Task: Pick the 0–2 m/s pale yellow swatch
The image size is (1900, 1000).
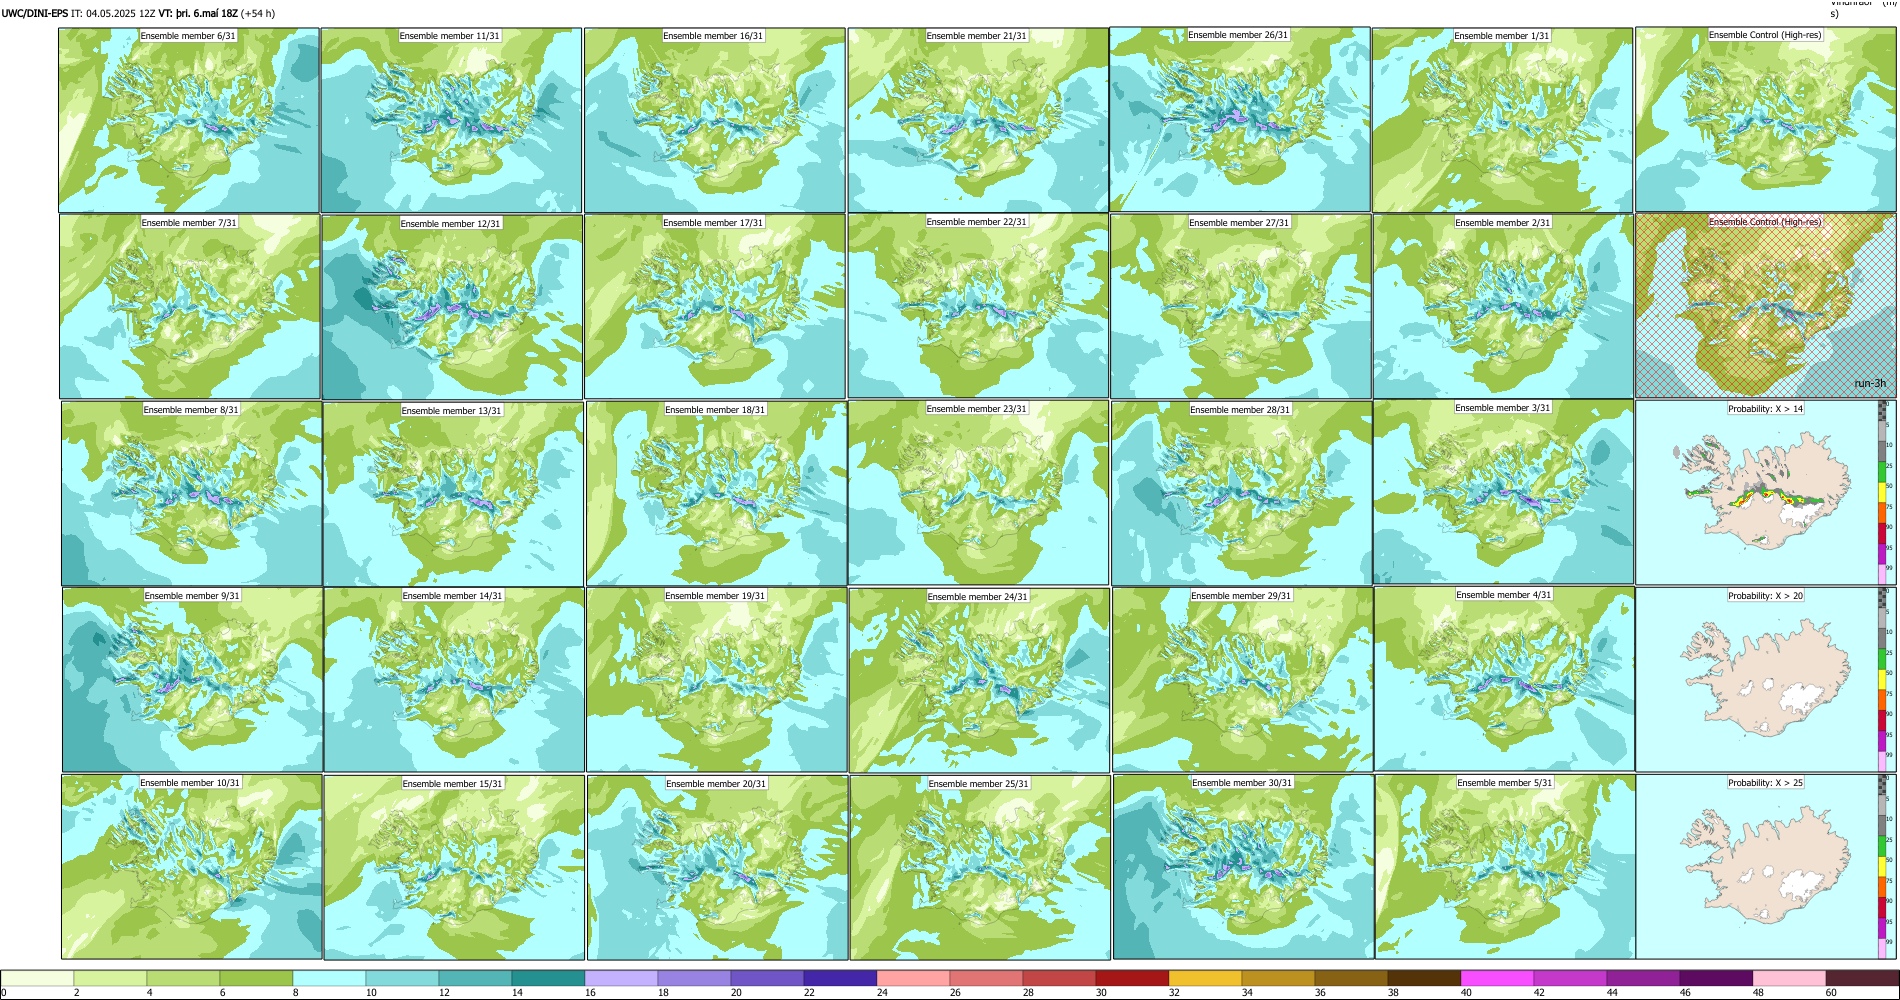Action: (38, 978)
